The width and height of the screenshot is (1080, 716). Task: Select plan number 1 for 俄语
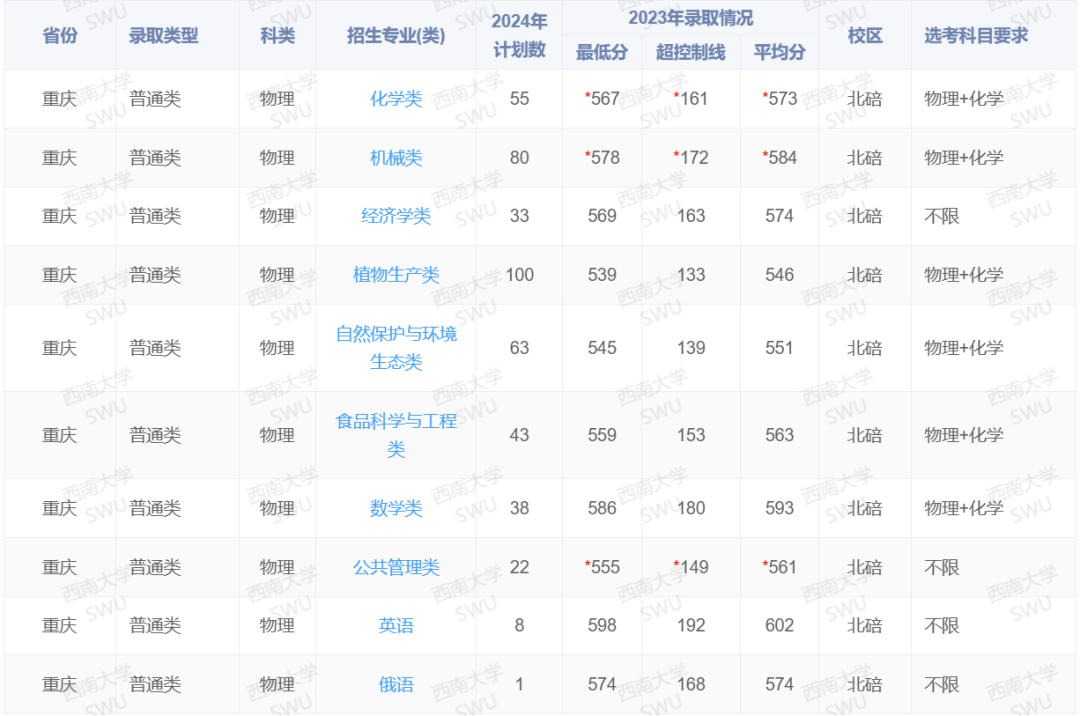[519, 684]
